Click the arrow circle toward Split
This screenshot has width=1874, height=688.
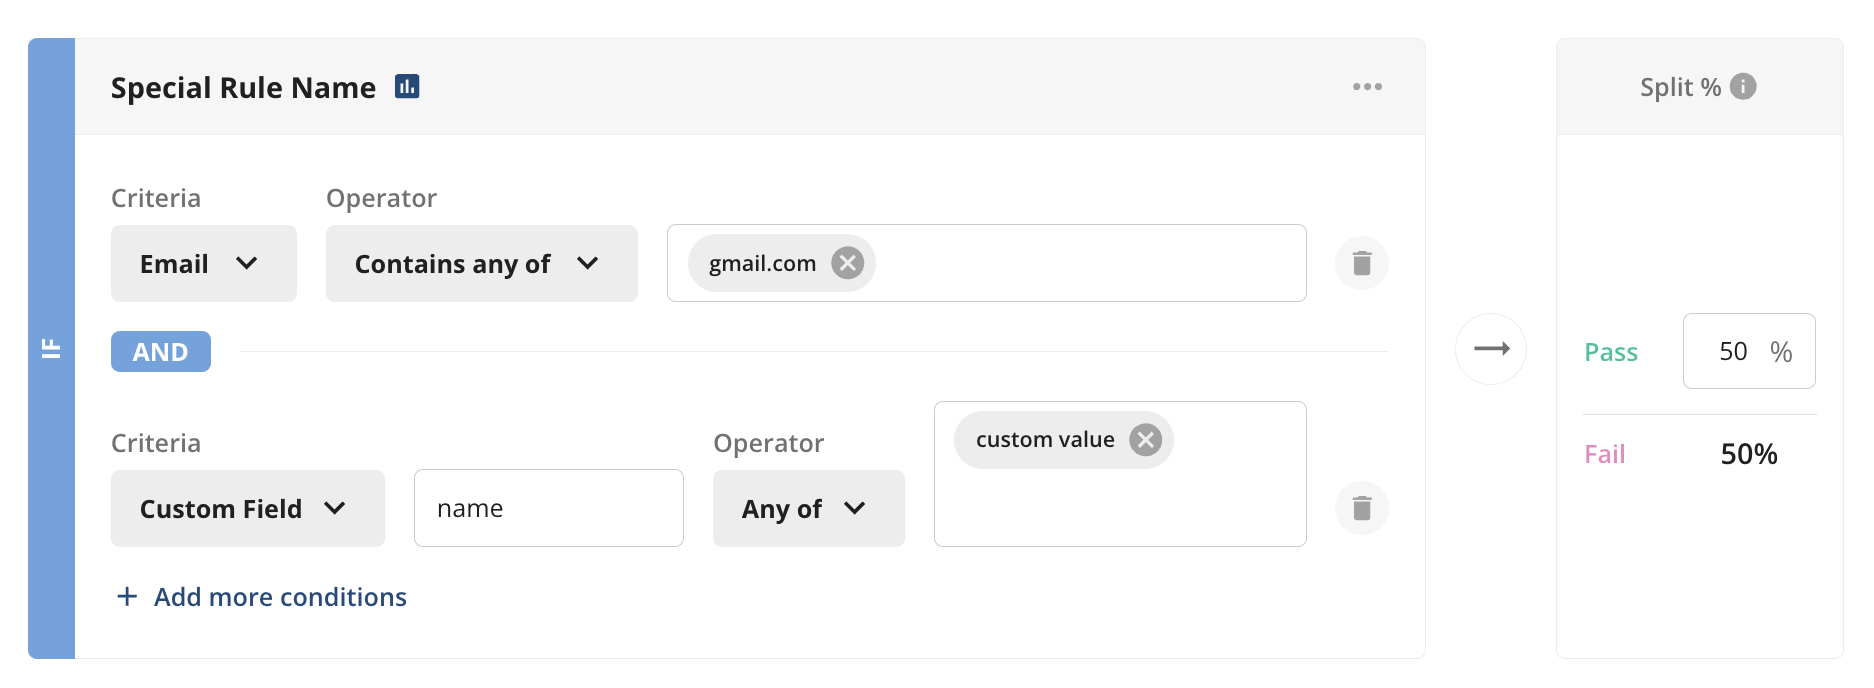(x=1491, y=349)
